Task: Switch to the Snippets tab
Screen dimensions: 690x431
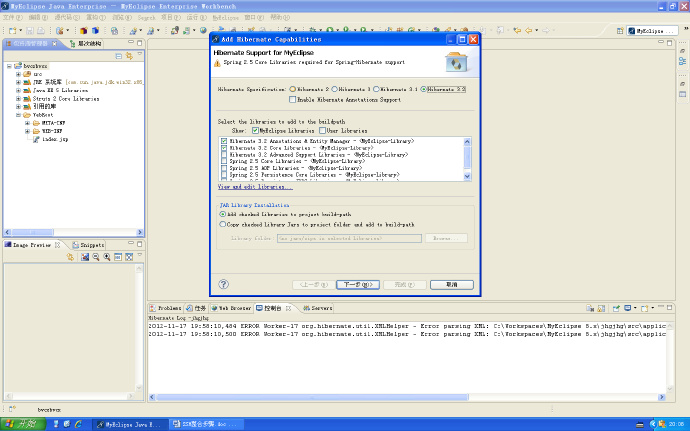Action: 88,245
